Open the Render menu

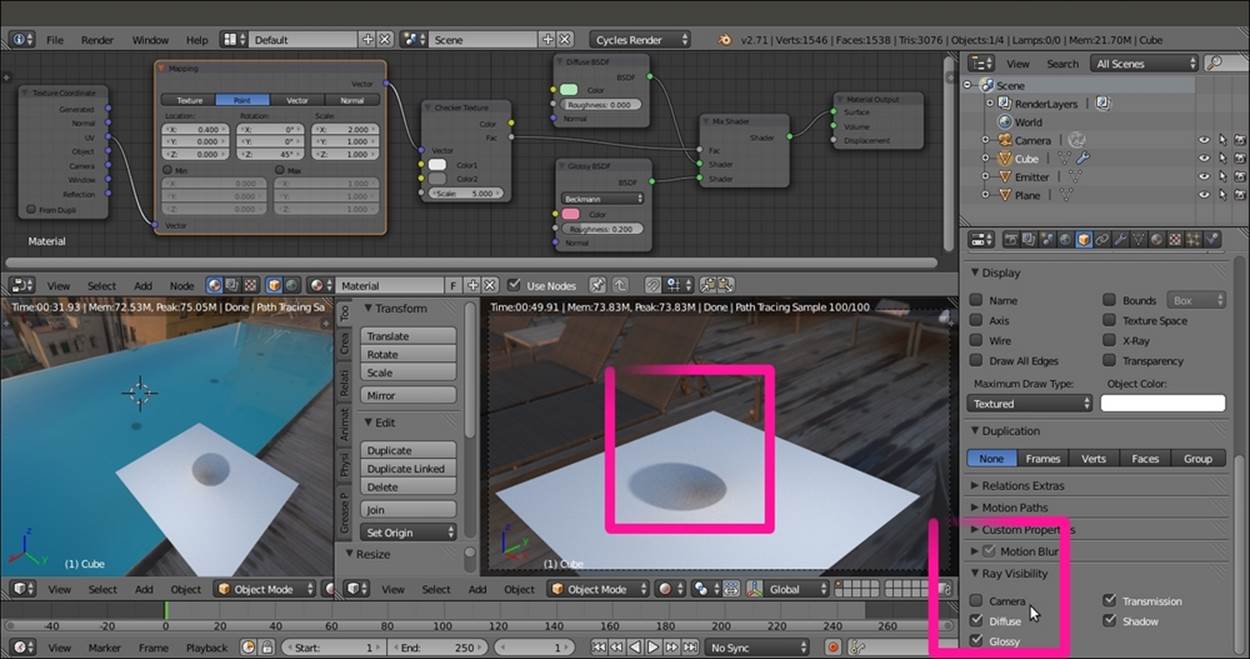97,40
